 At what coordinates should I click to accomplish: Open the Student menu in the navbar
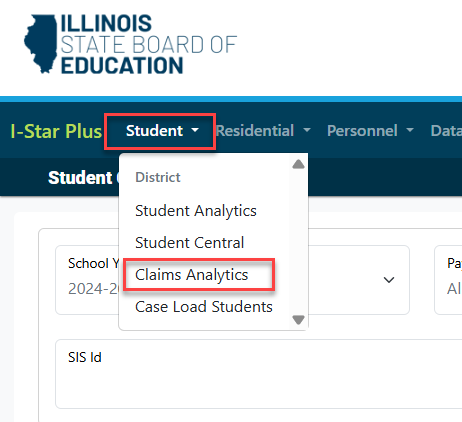(x=162, y=131)
